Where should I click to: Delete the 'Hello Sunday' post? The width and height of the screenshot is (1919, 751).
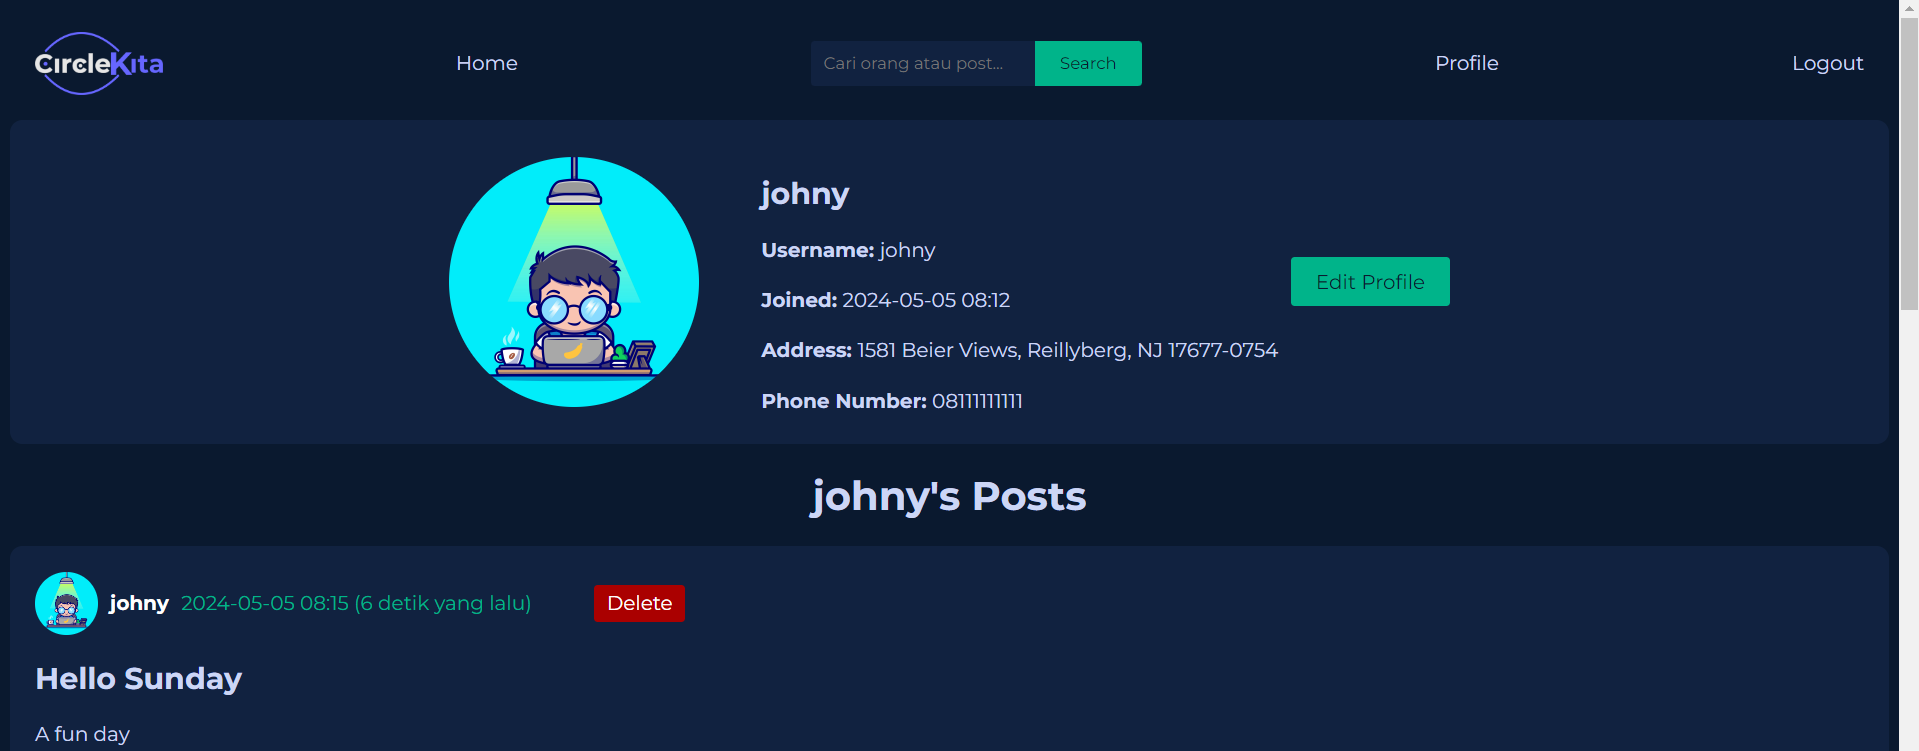[639, 603]
